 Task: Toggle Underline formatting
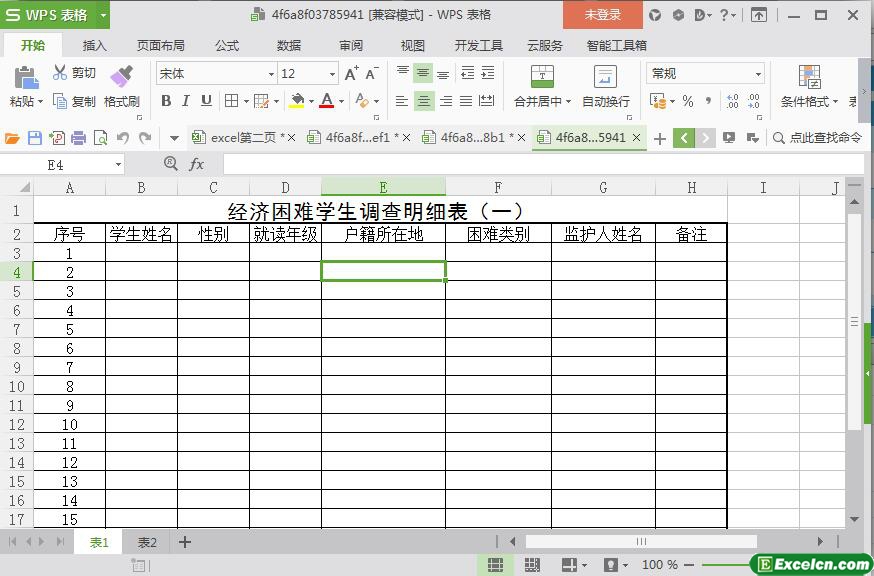tap(206, 101)
